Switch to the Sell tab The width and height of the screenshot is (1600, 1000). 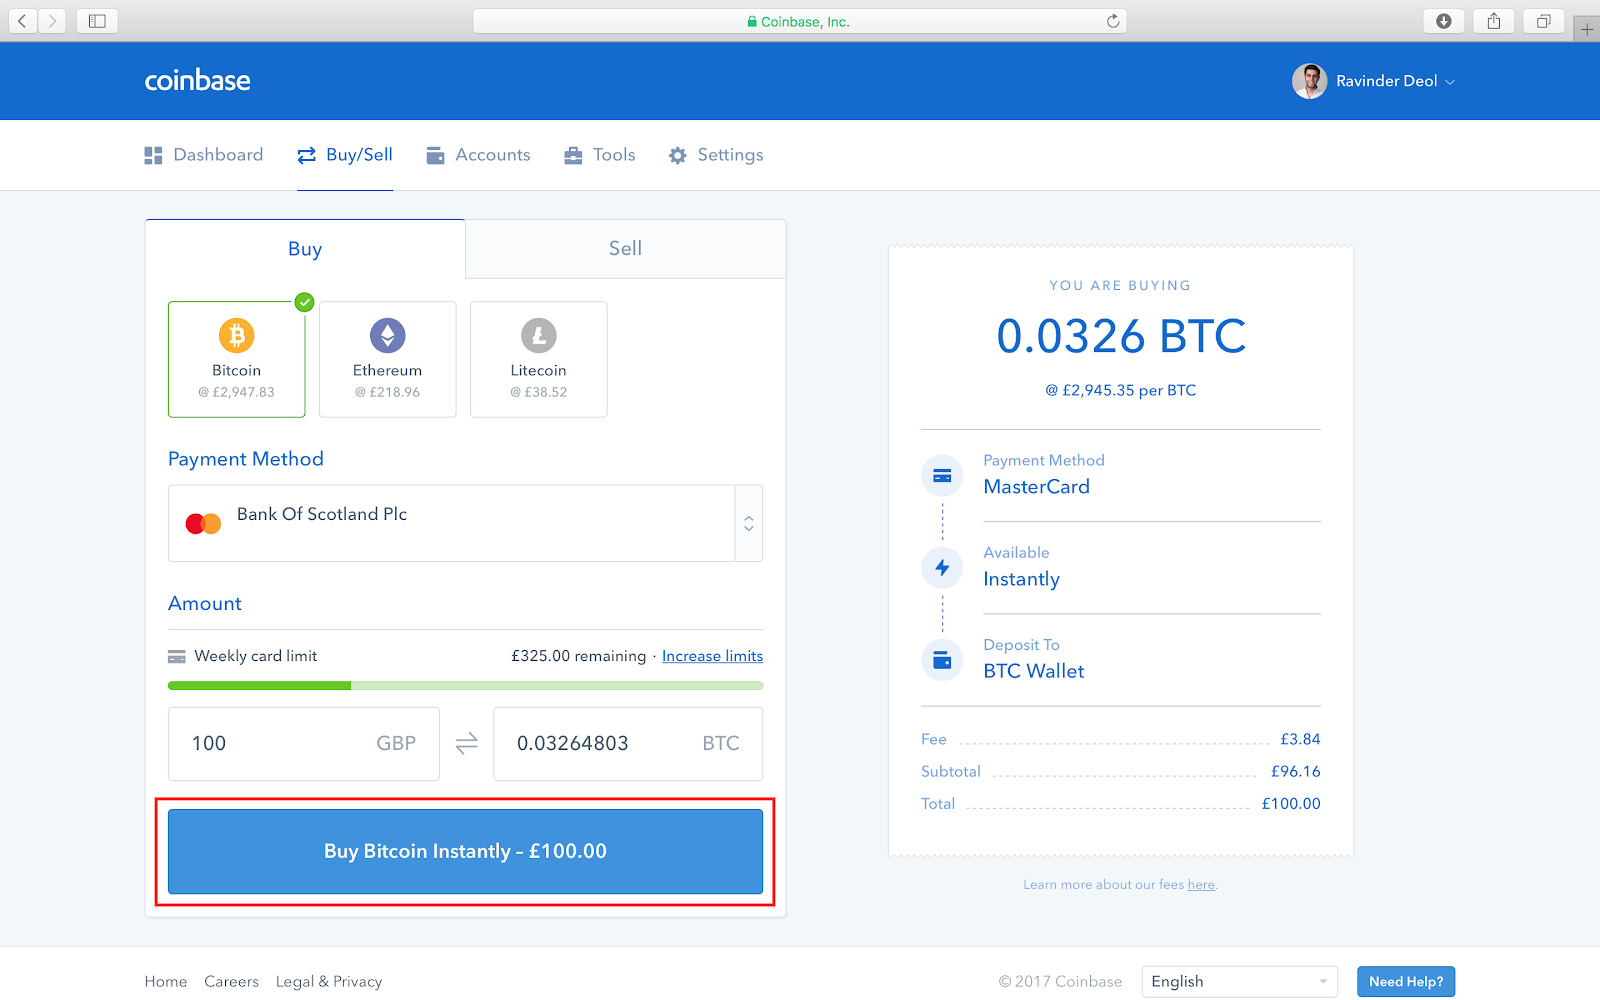pos(626,249)
